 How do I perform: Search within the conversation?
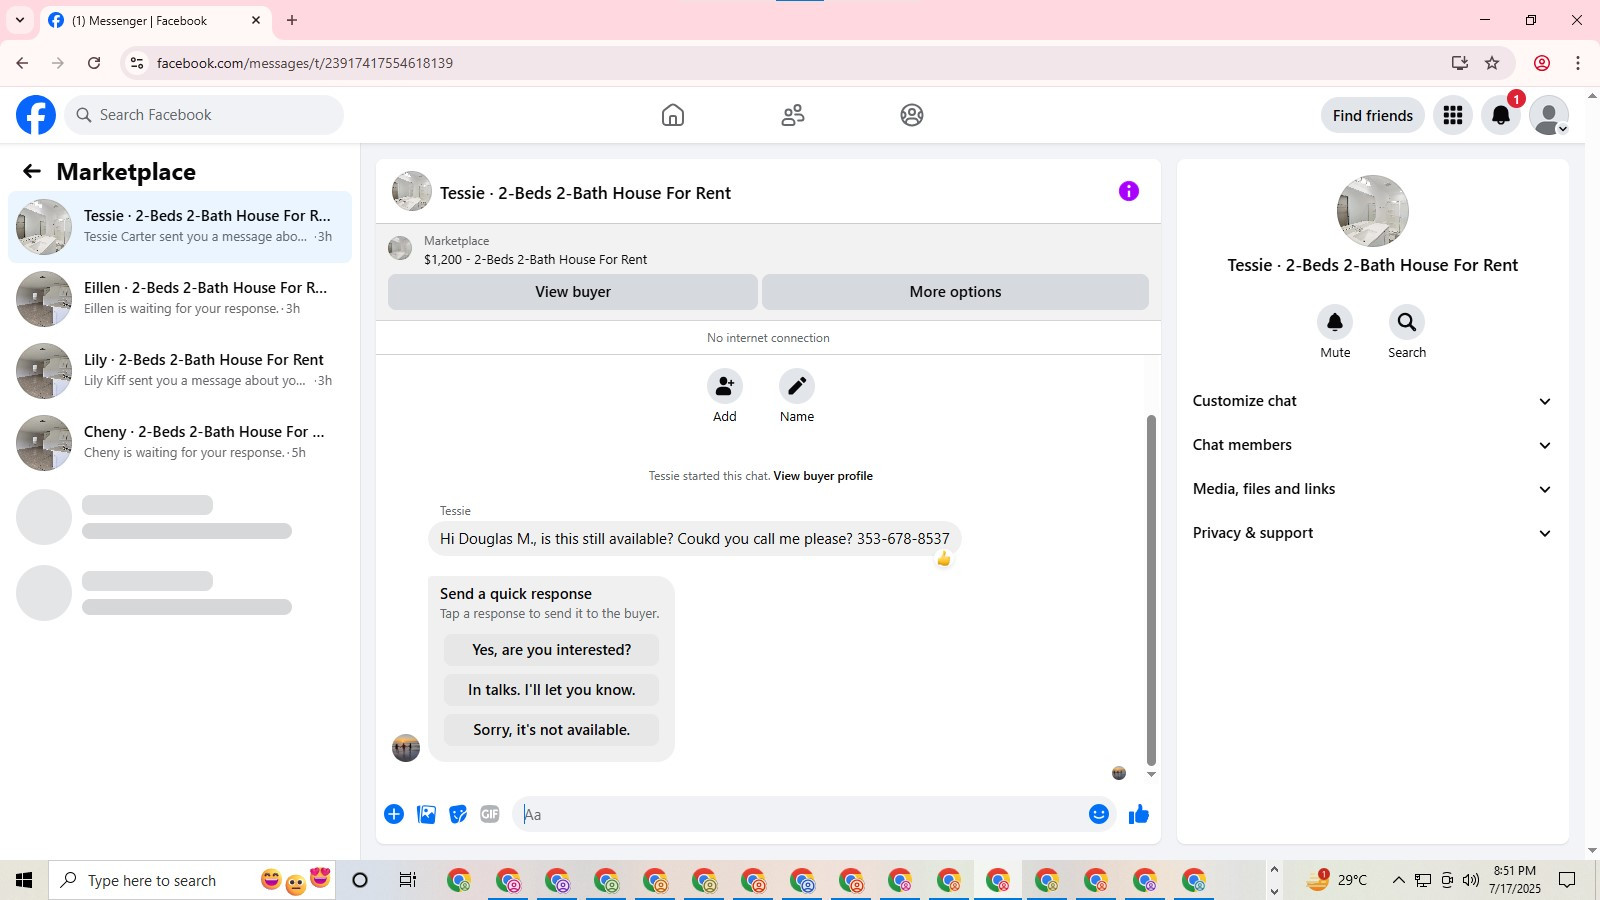point(1407,322)
